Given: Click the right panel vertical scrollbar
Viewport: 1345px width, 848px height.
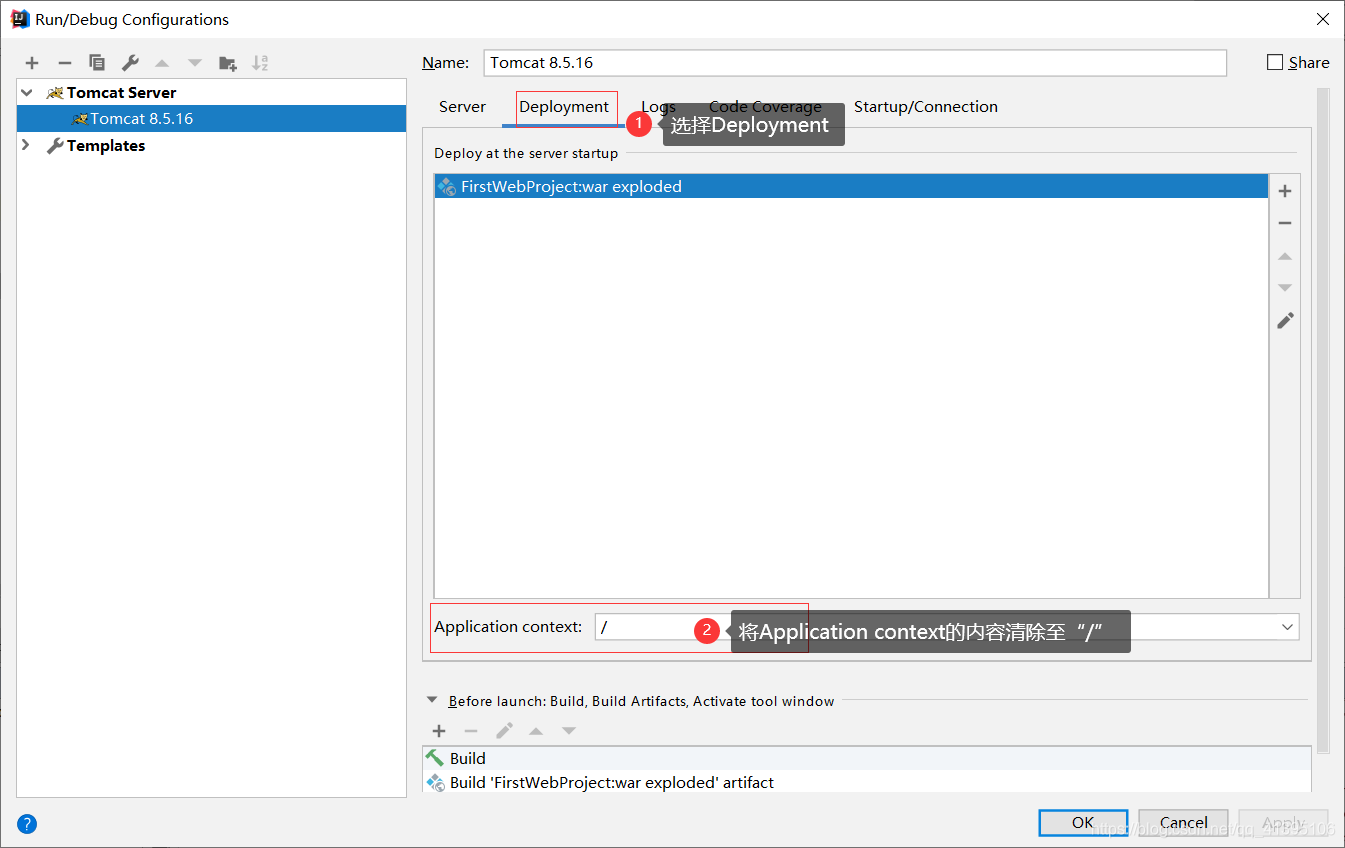Looking at the screenshot, I should point(1323,420).
